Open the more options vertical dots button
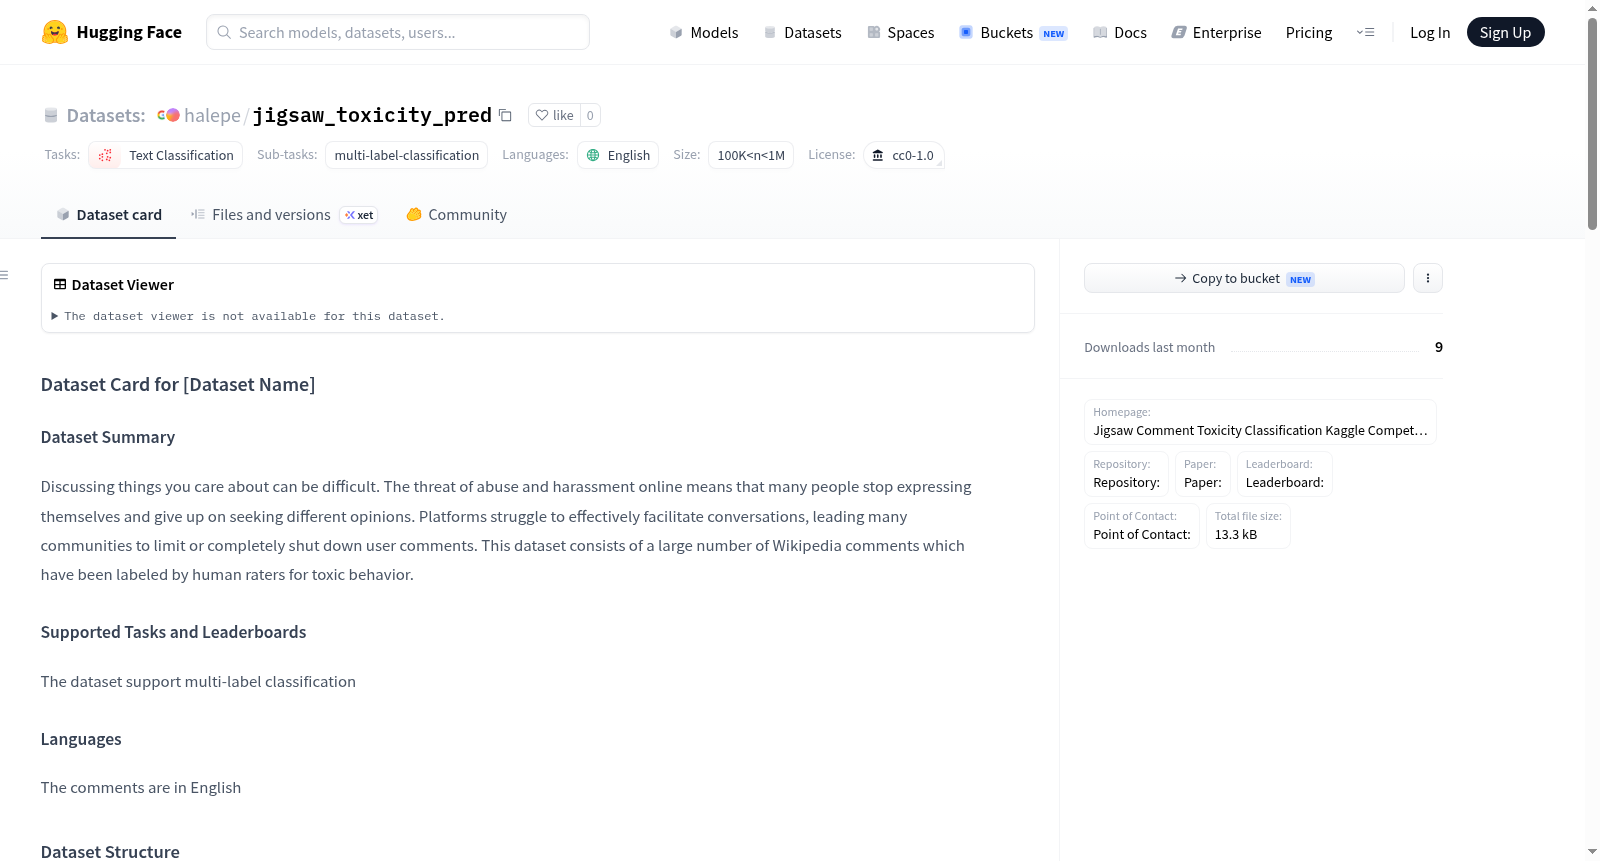The image size is (1600, 861). [1428, 278]
